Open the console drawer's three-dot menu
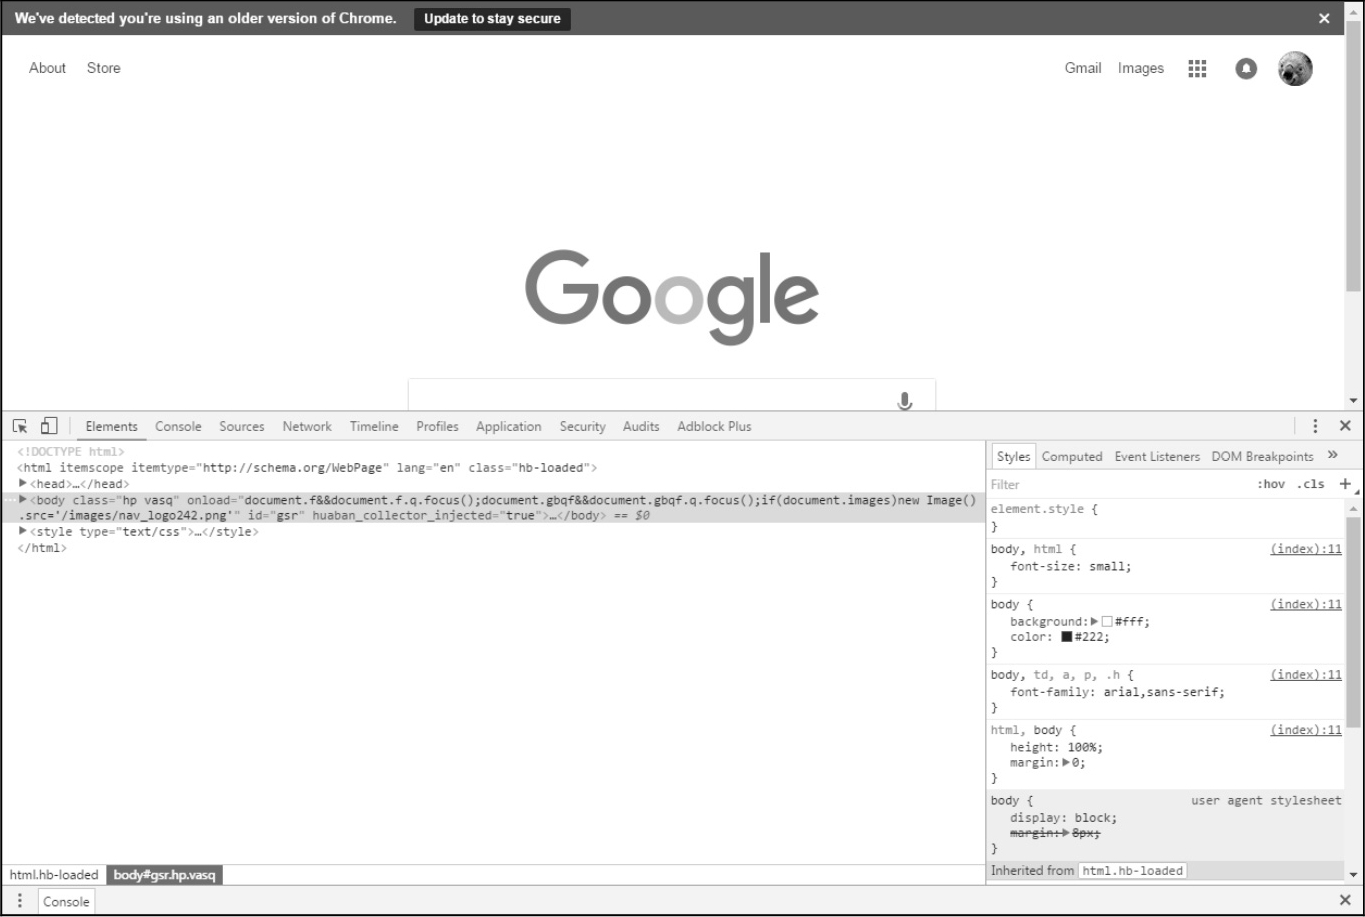This screenshot has width=1365, height=917. tap(19, 901)
